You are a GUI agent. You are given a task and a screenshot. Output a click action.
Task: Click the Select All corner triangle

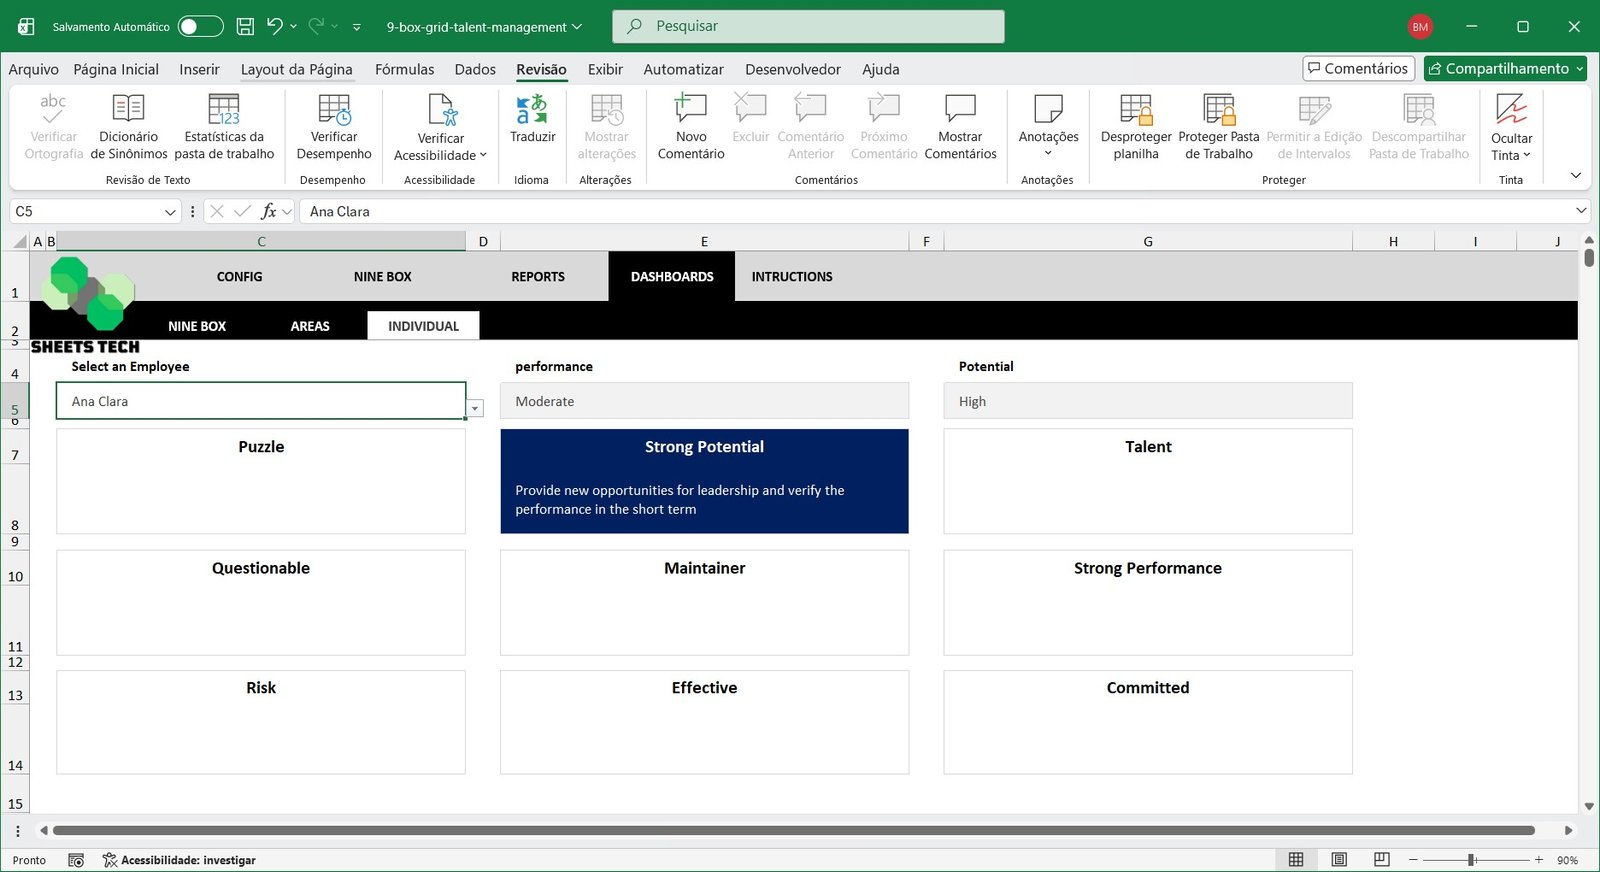click(x=19, y=241)
